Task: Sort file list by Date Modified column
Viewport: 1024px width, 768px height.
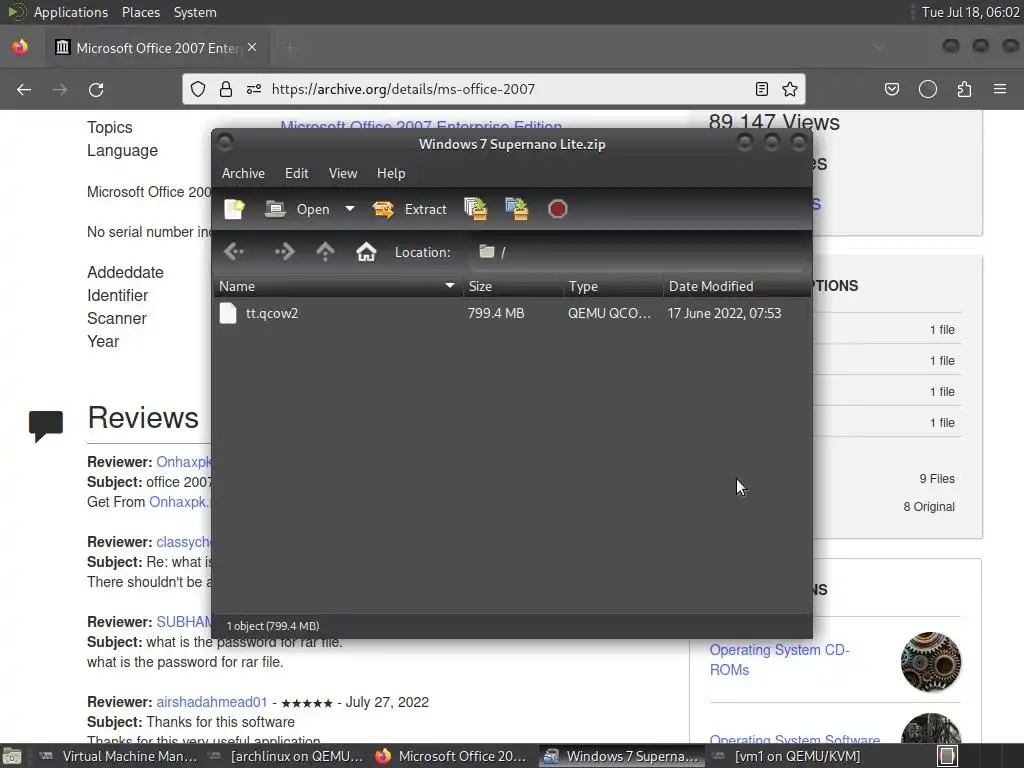Action: click(737, 286)
